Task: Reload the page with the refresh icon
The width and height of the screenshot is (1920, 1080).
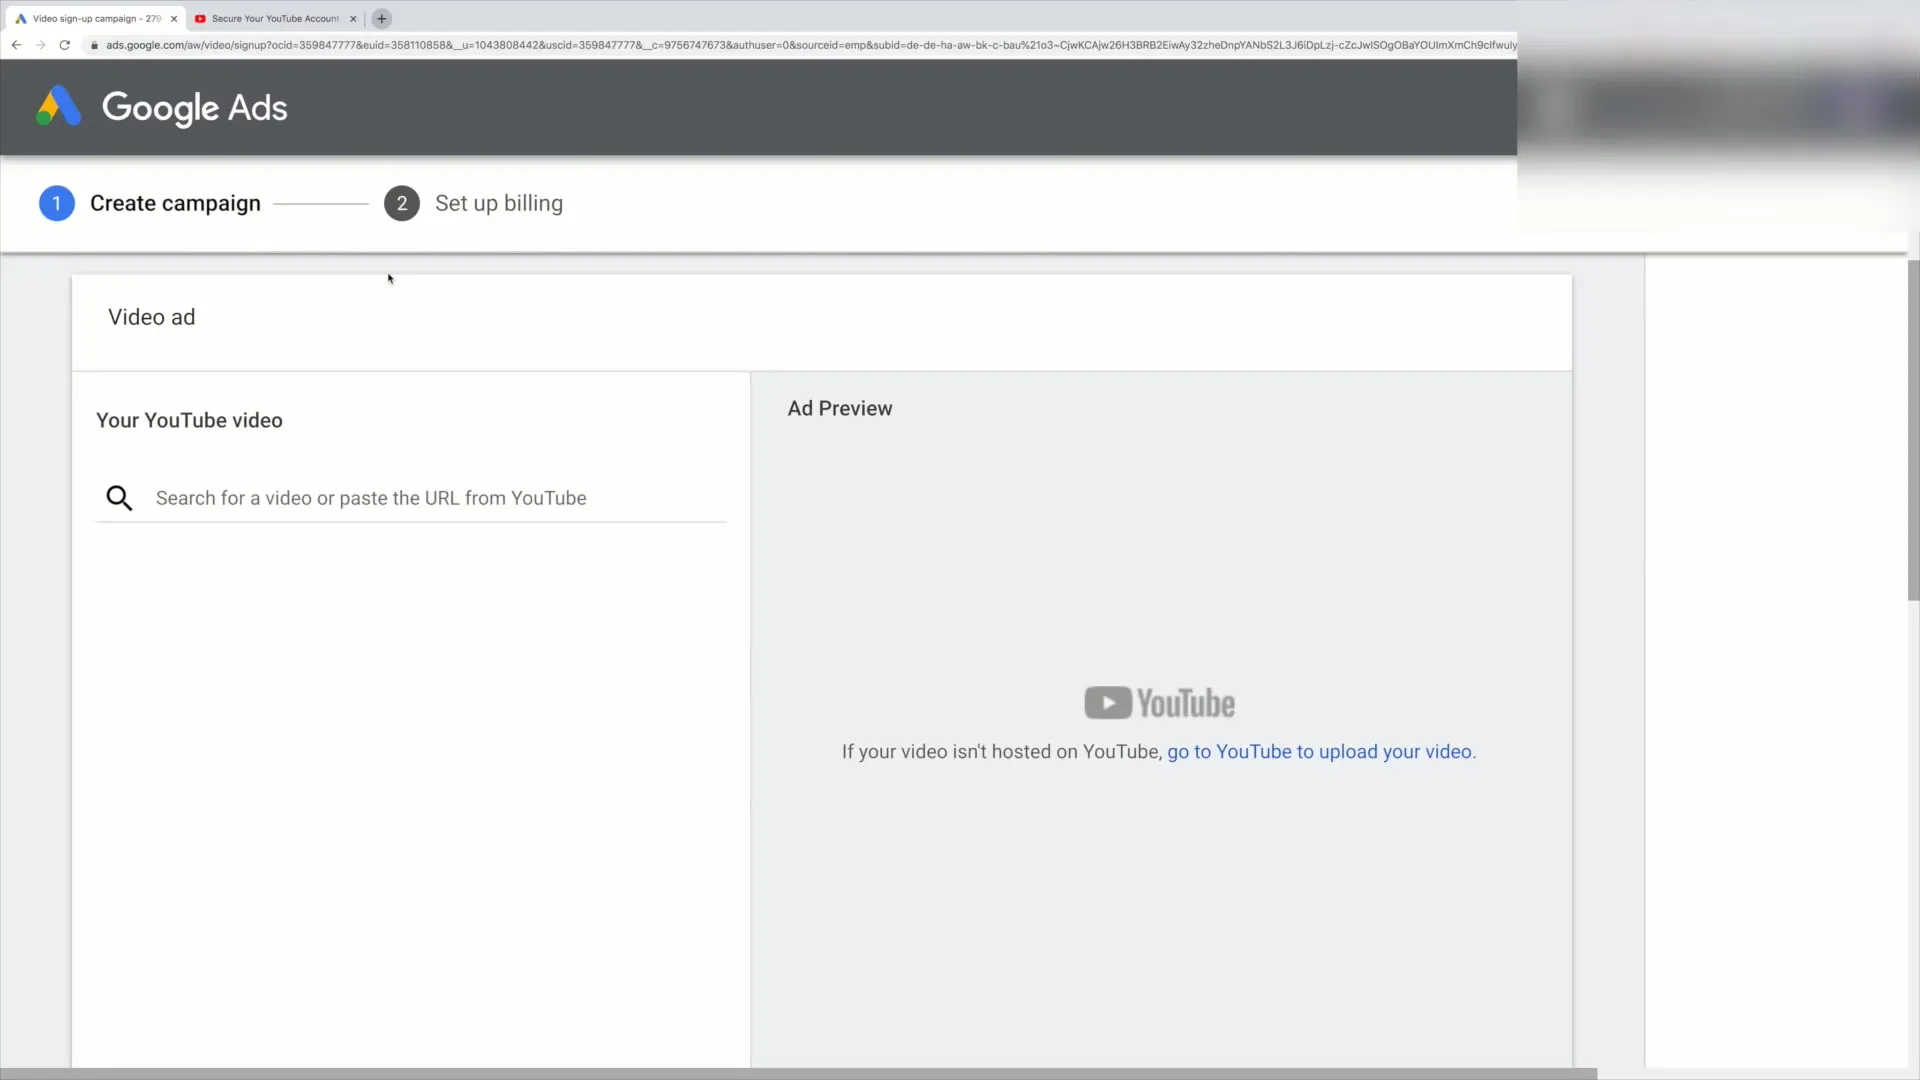Action: coord(65,45)
